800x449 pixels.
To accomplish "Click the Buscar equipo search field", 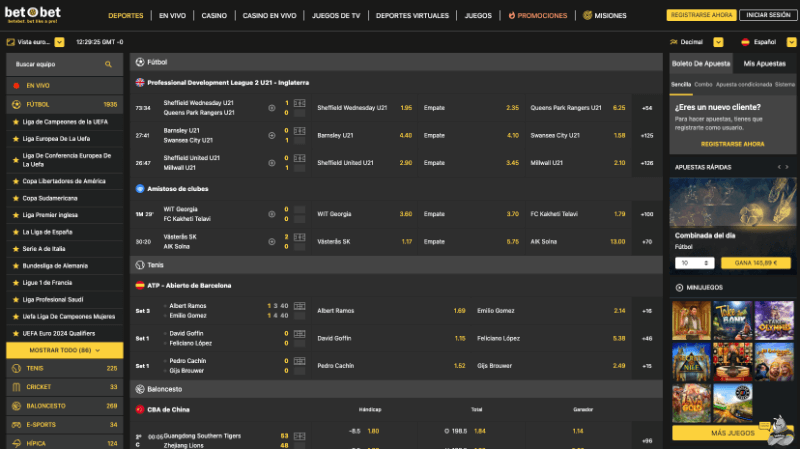I will click(64, 64).
